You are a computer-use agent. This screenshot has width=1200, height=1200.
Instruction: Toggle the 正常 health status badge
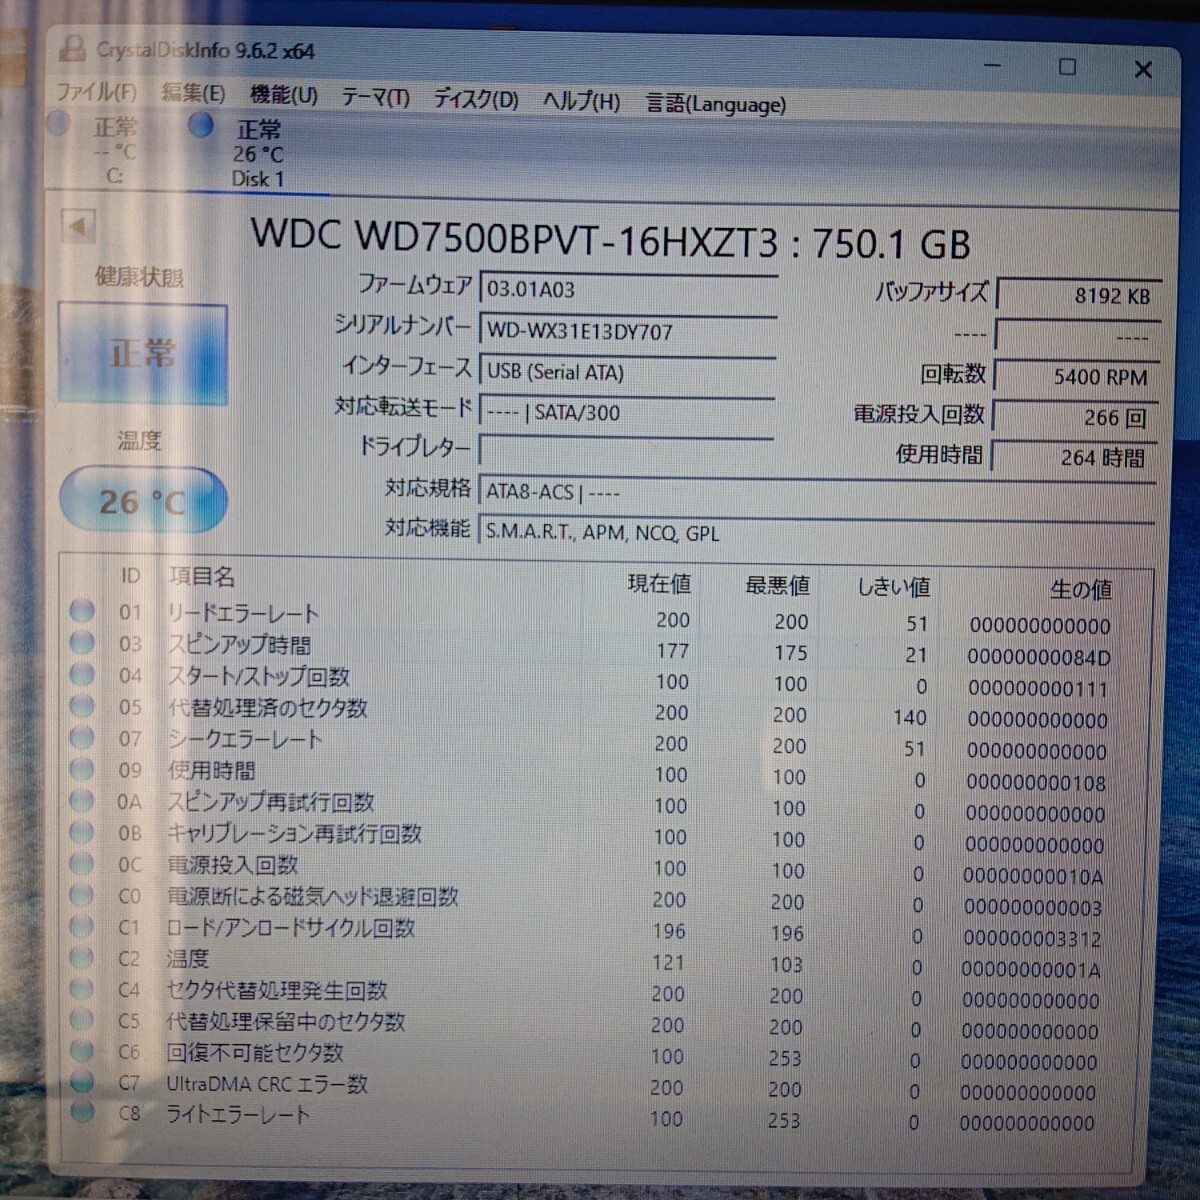coord(142,352)
